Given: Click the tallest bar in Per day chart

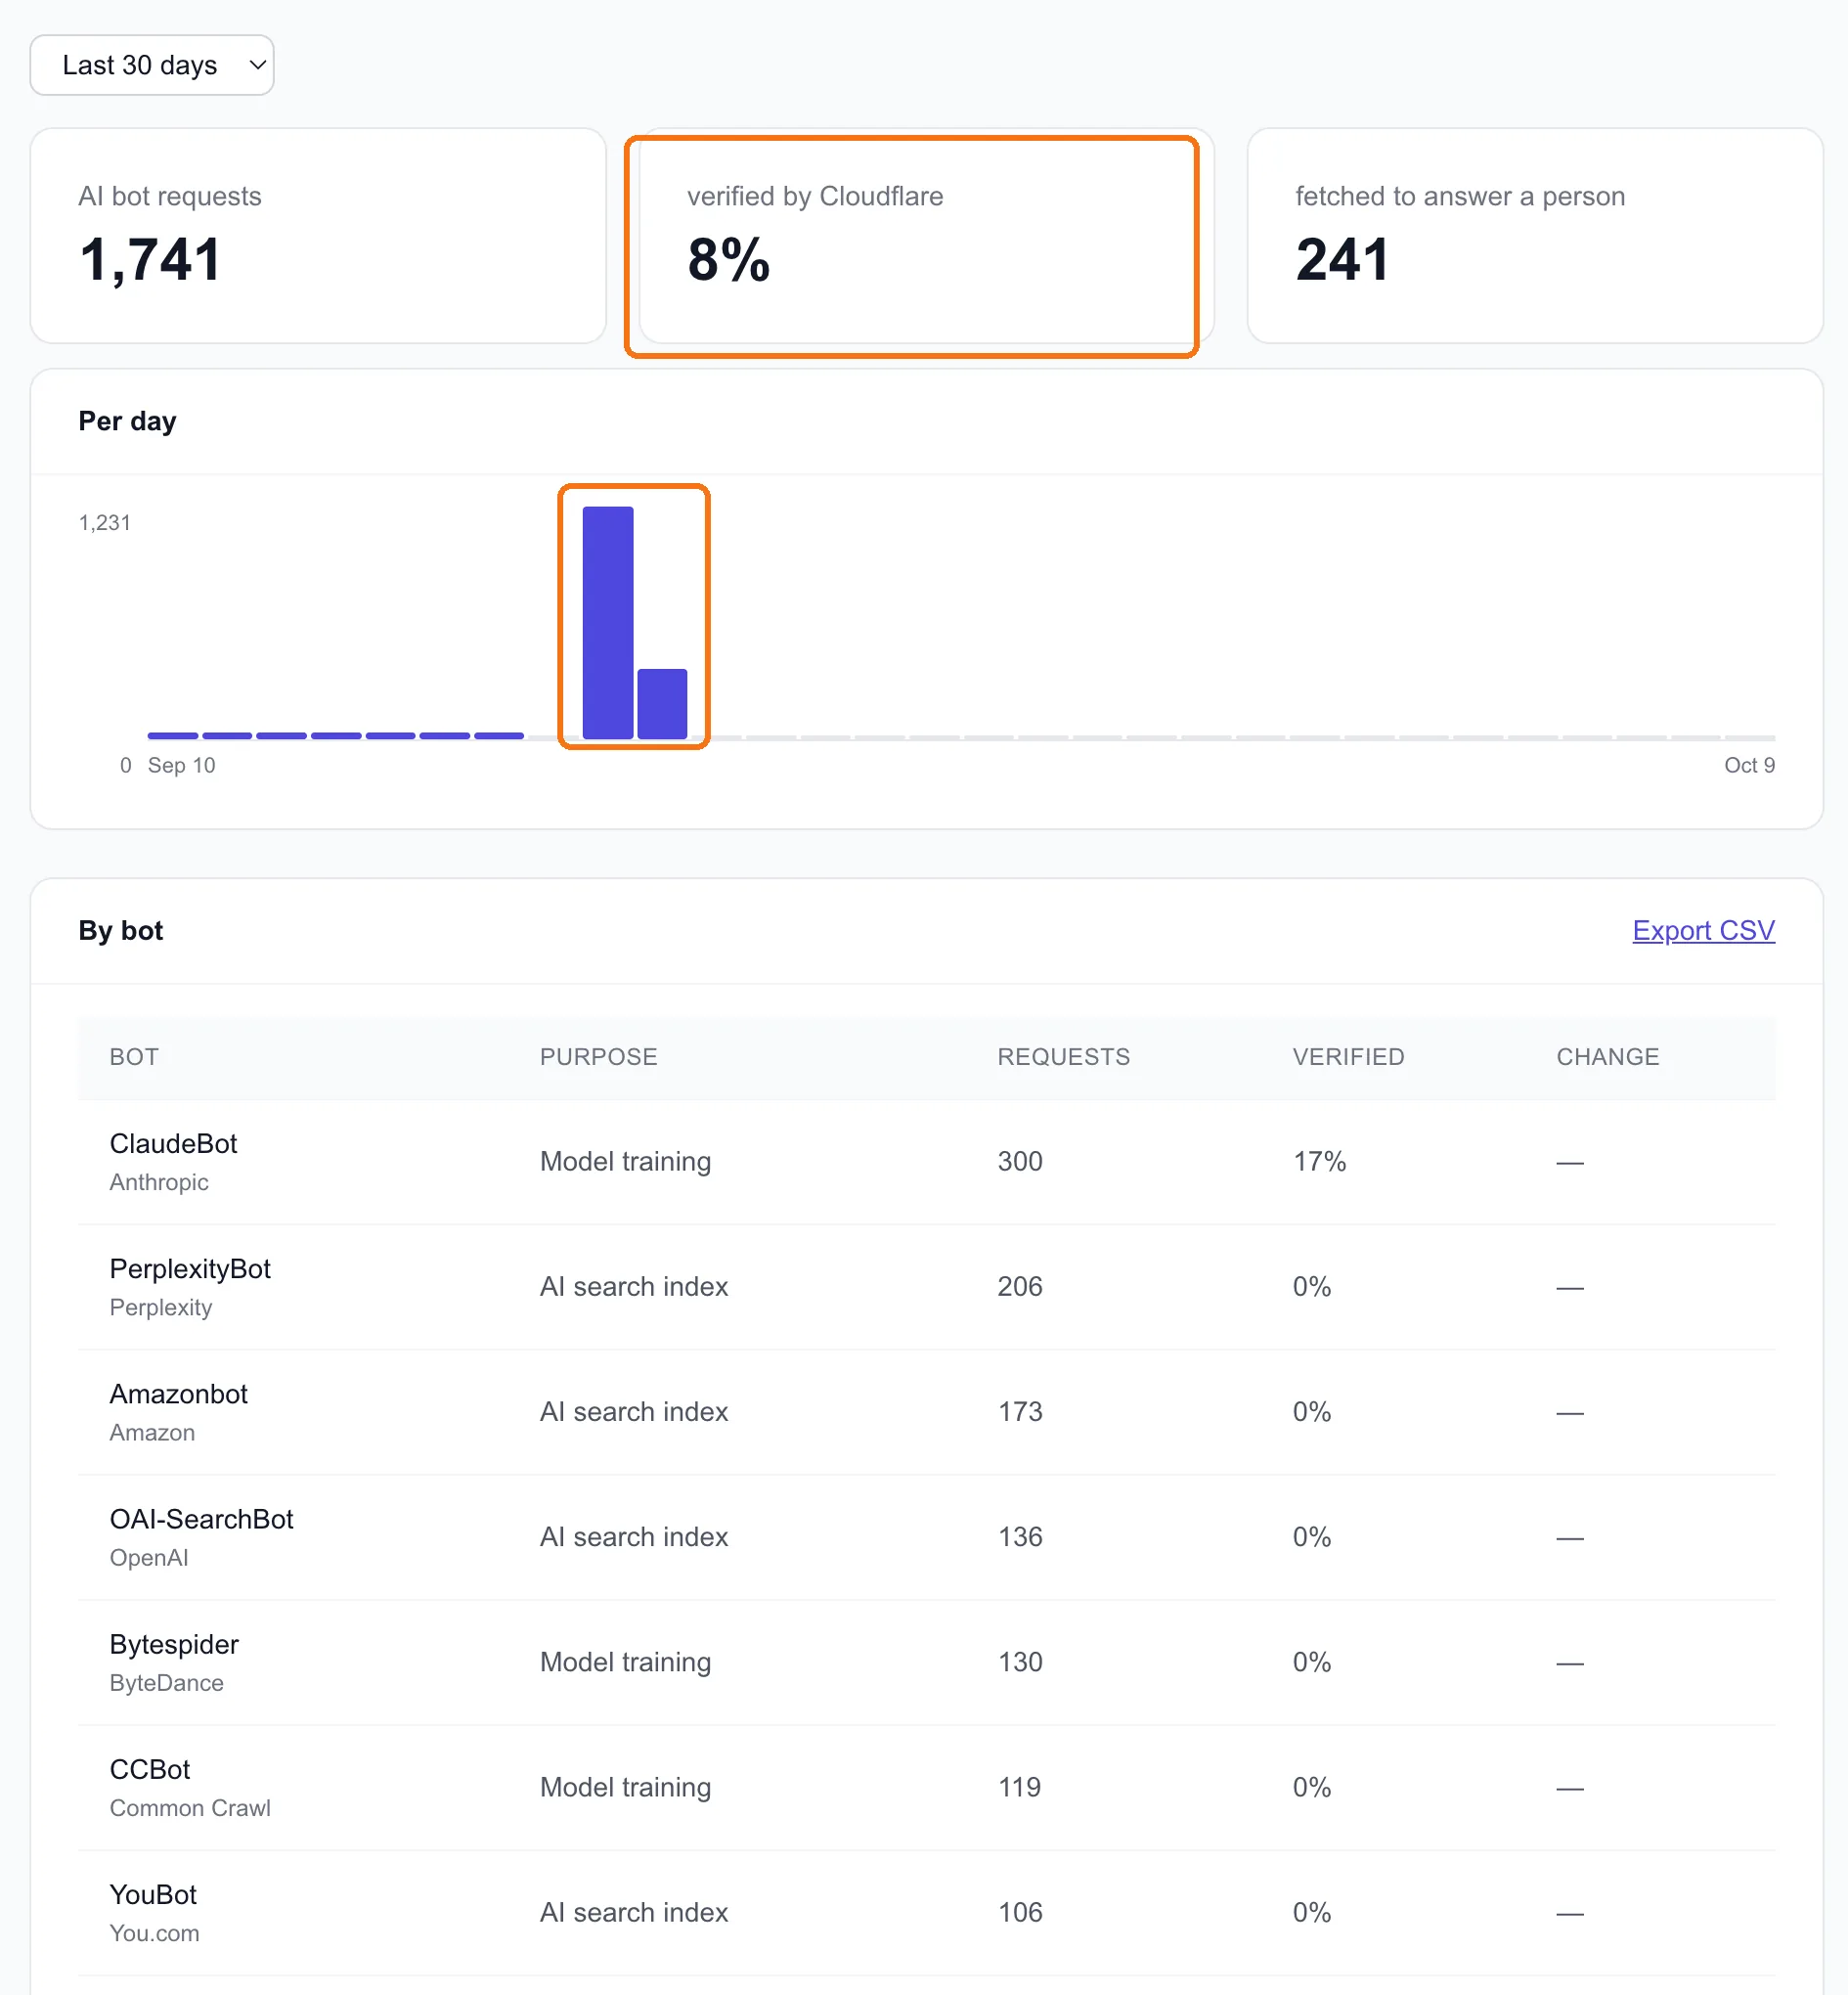Looking at the screenshot, I should pyautogui.click(x=608, y=622).
